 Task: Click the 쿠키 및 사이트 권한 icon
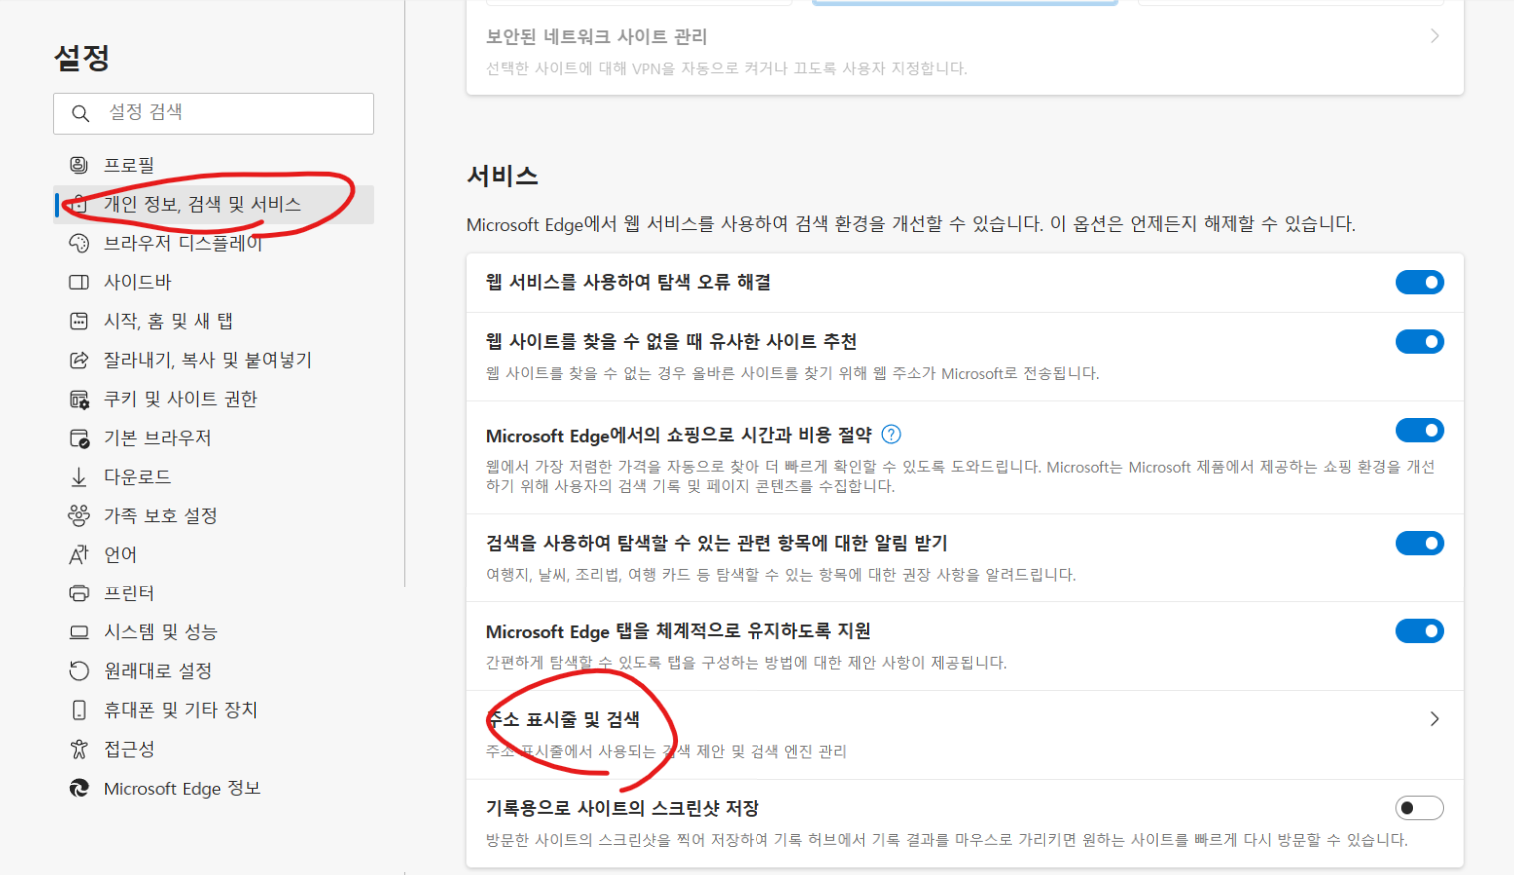coord(79,399)
